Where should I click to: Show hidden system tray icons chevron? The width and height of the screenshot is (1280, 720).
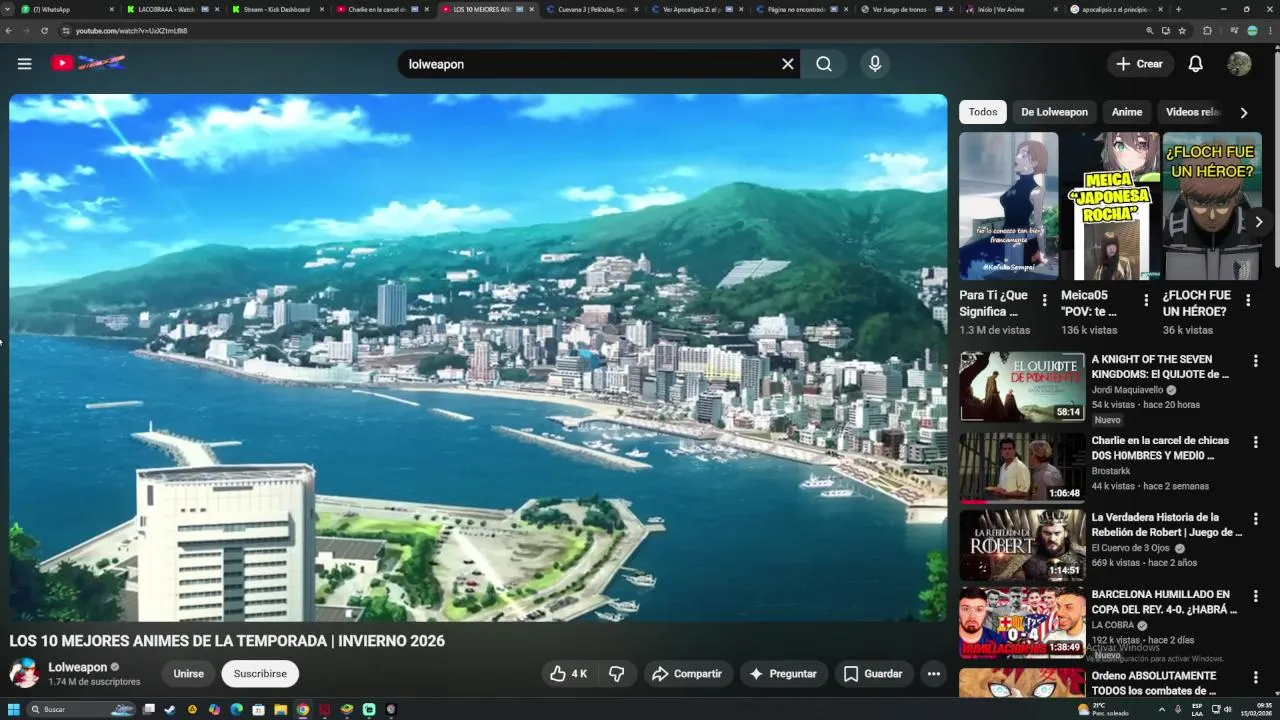(x=1162, y=710)
